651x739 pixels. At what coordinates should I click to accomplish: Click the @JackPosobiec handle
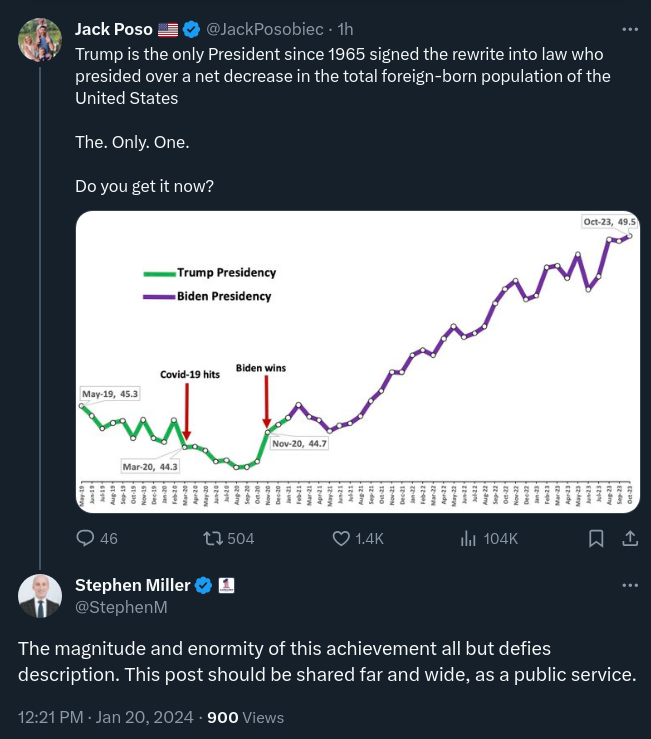pos(264,29)
